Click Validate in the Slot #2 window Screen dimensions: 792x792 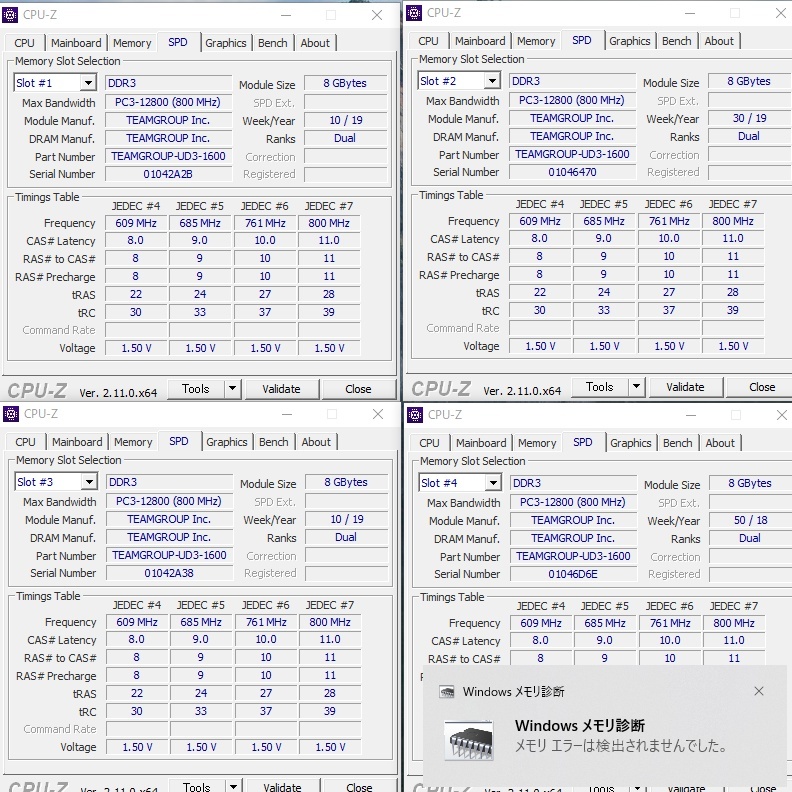[x=685, y=386]
